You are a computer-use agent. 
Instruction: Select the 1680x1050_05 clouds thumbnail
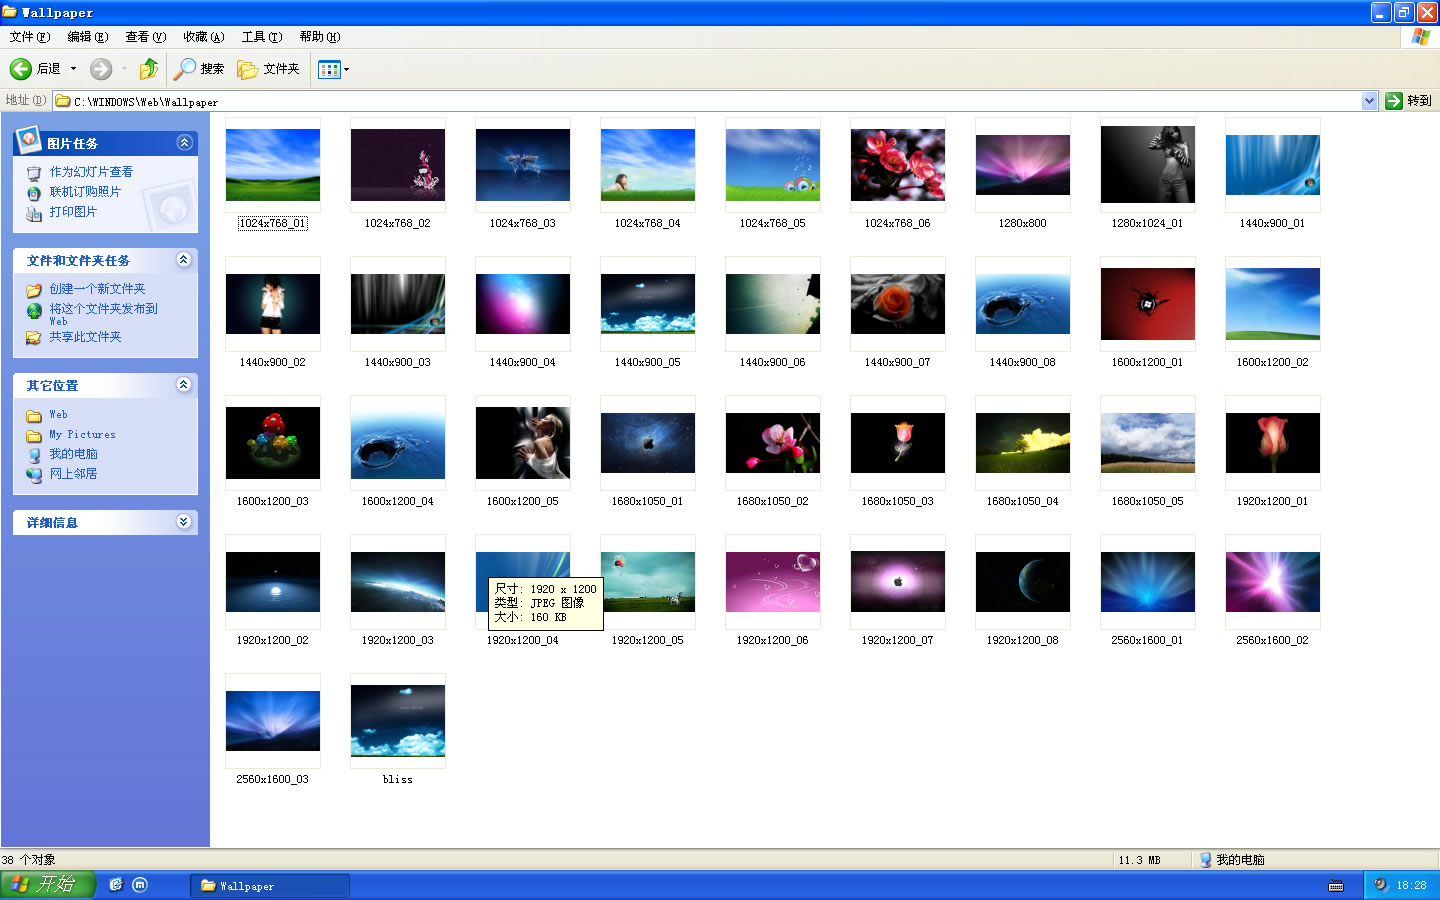[1148, 443]
